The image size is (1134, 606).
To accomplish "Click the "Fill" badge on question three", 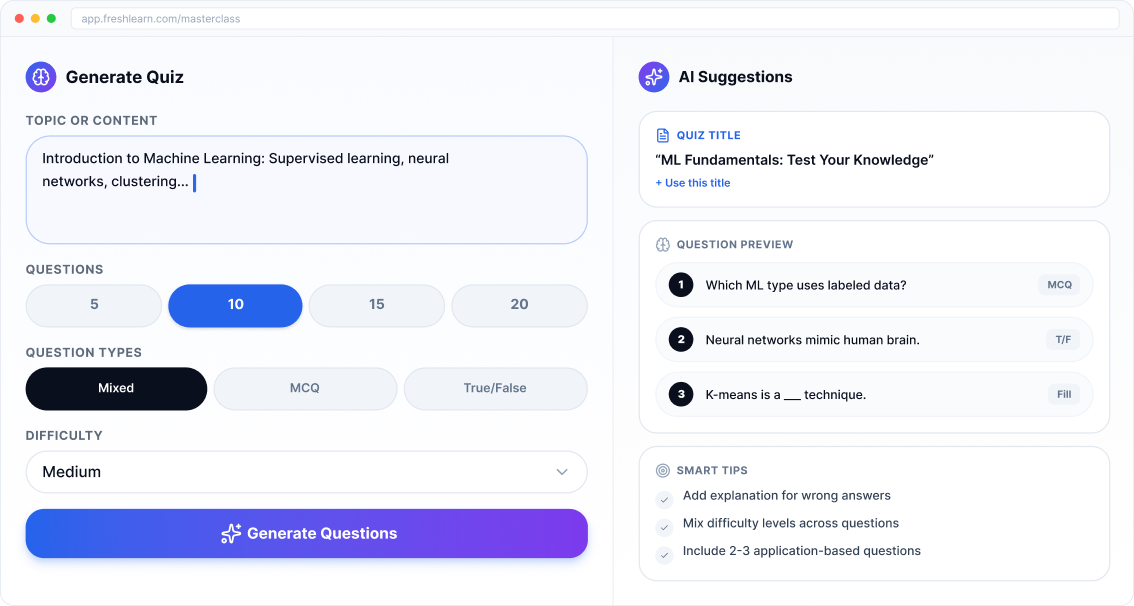I will click(x=1063, y=394).
